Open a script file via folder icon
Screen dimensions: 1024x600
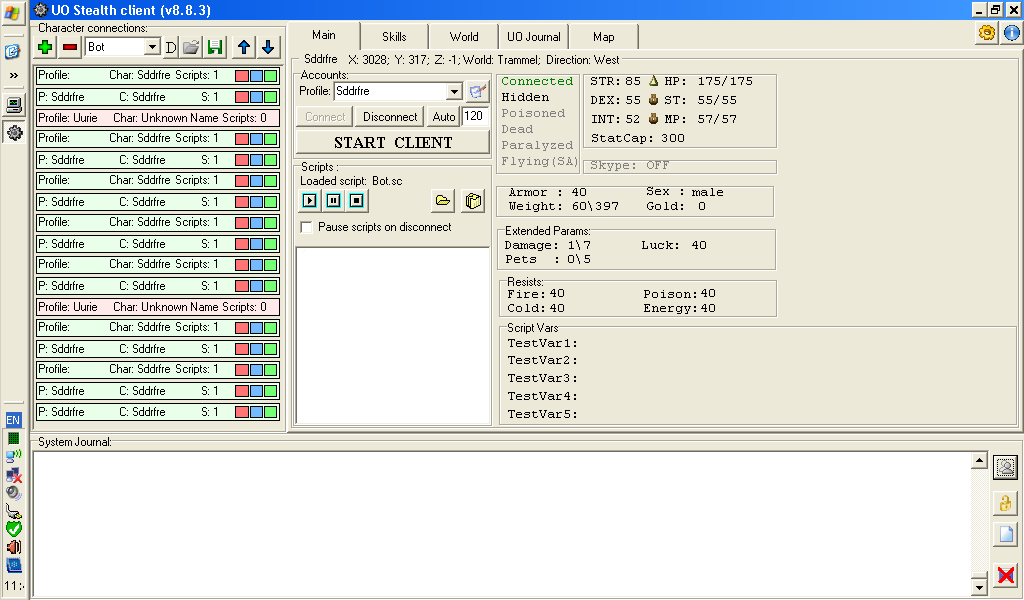click(x=442, y=201)
